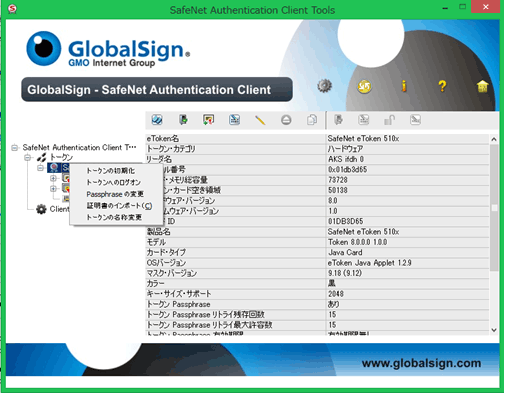Click the eToken Java Applet 1.2.9 value
The image size is (505, 394).
pos(369,263)
